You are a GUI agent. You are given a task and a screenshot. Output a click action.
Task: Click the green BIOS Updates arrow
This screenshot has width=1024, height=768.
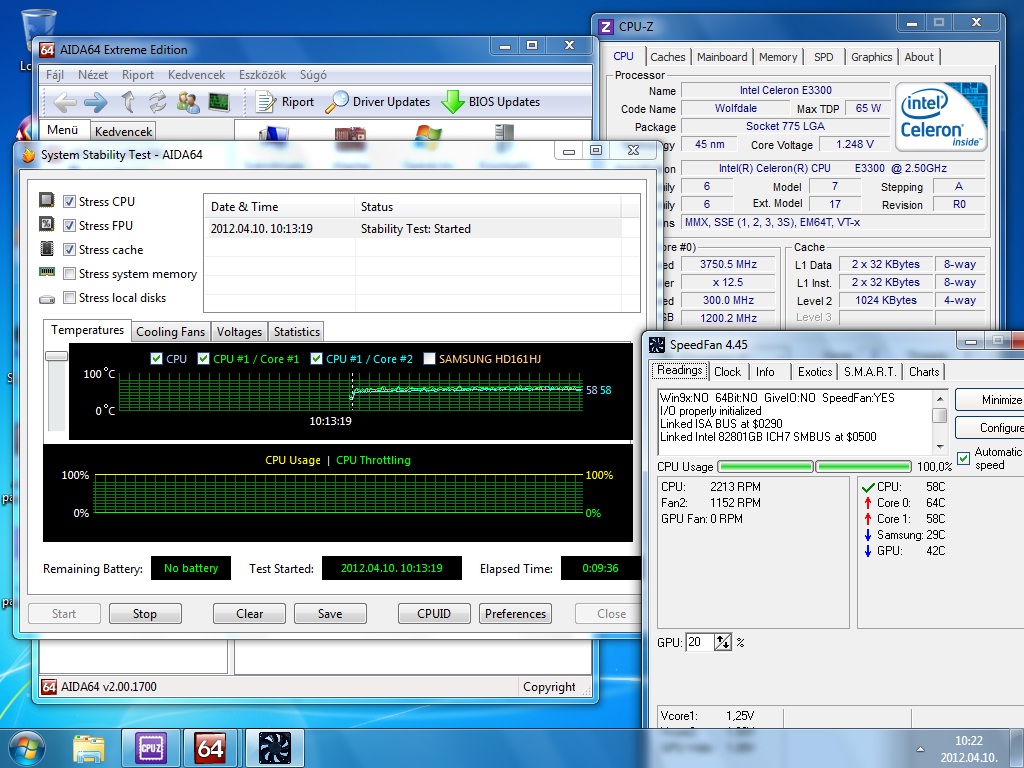453,102
